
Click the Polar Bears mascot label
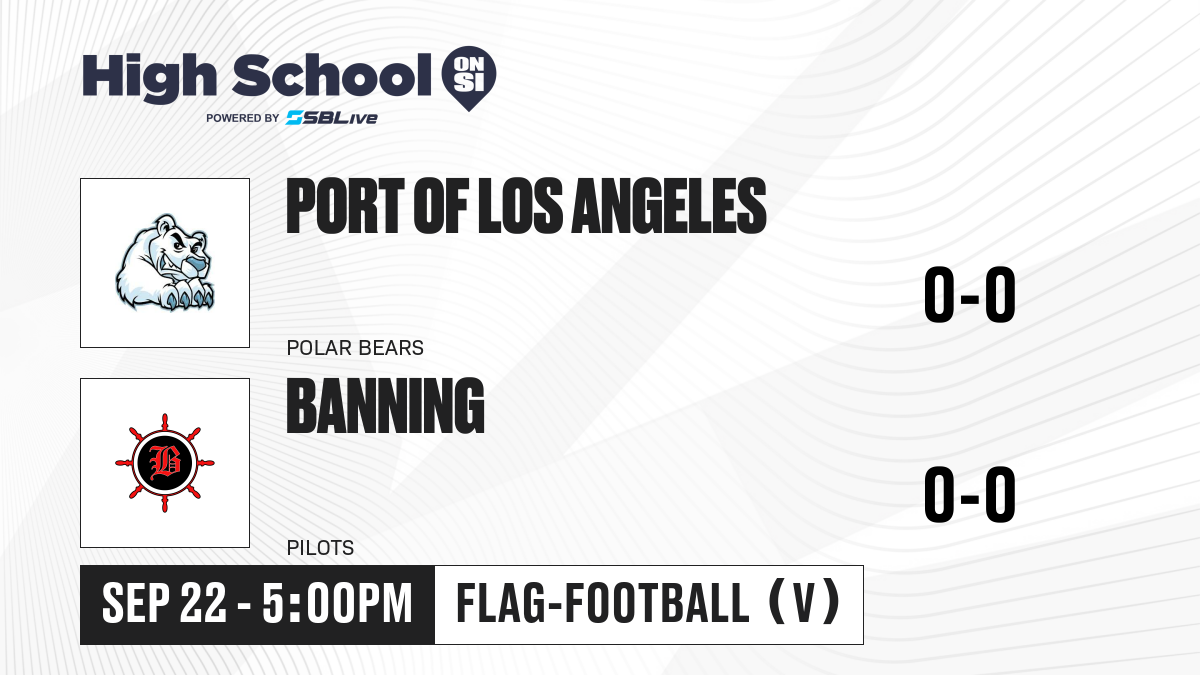(x=355, y=348)
